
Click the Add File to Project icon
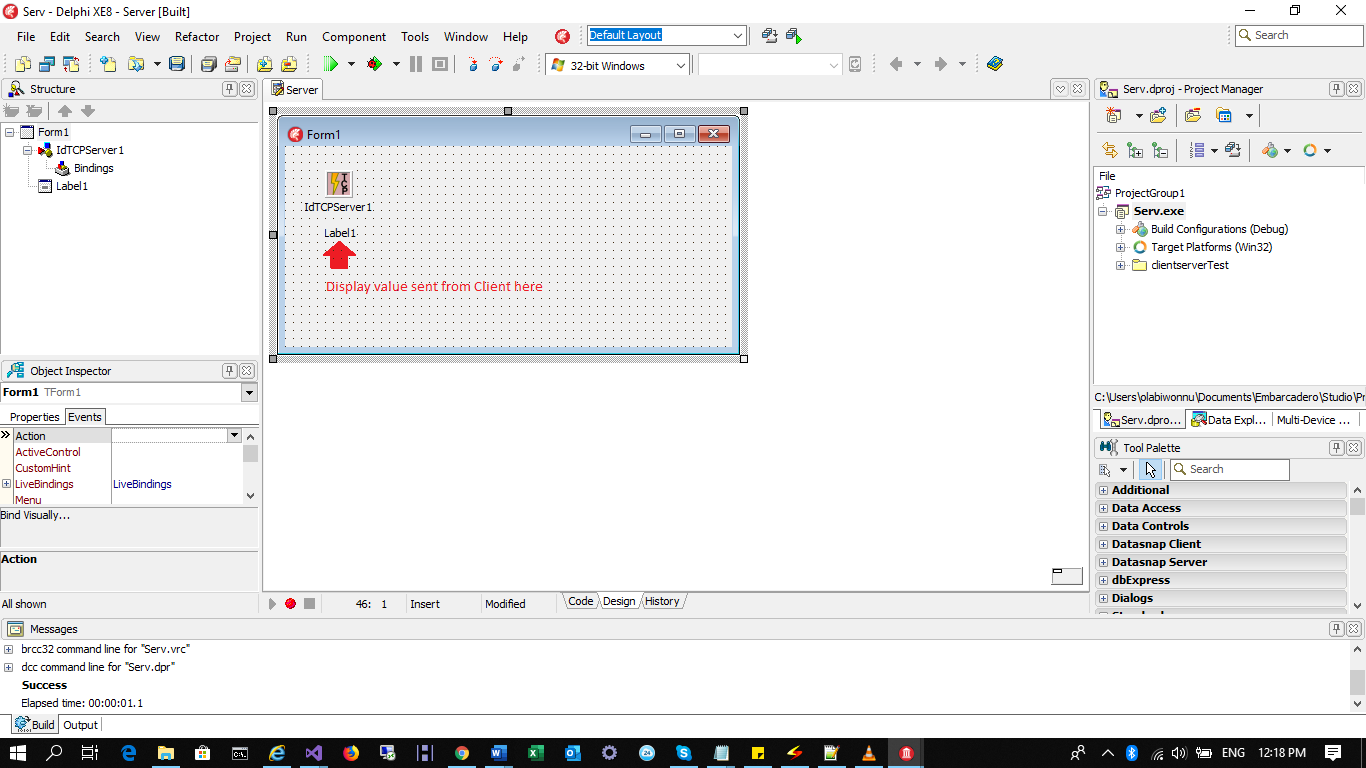coord(264,64)
